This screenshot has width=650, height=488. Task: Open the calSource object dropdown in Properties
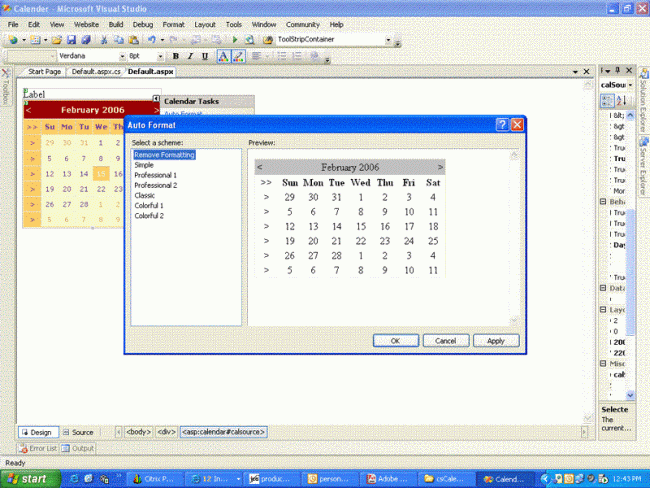(631, 85)
